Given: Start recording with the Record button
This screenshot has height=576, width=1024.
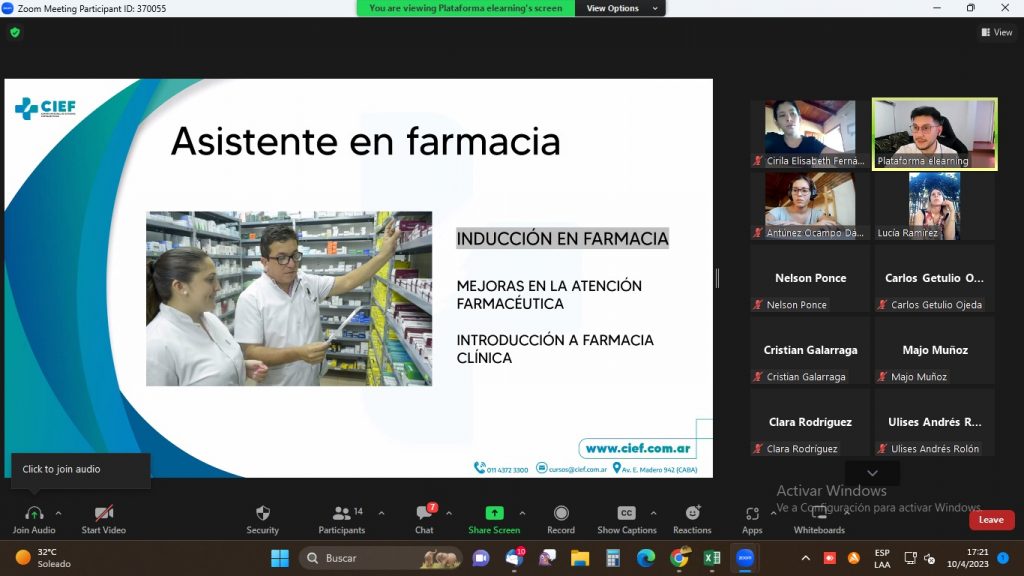Looking at the screenshot, I should click(561, 519).
